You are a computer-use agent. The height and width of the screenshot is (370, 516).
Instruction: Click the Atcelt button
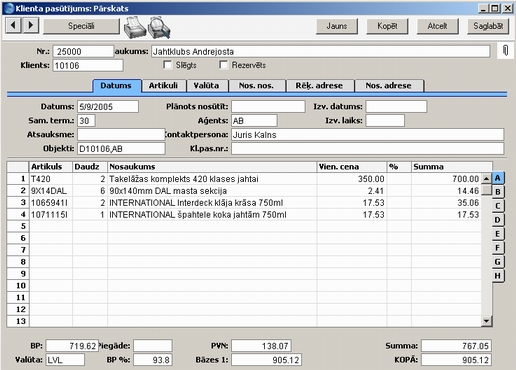[437, 26]
